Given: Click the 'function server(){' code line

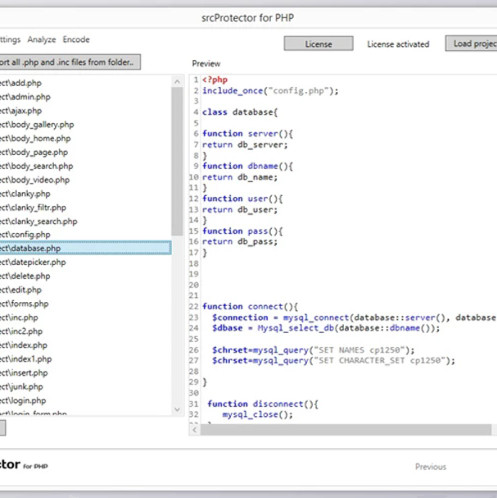Looking at the screenshot, I should 248,134.
